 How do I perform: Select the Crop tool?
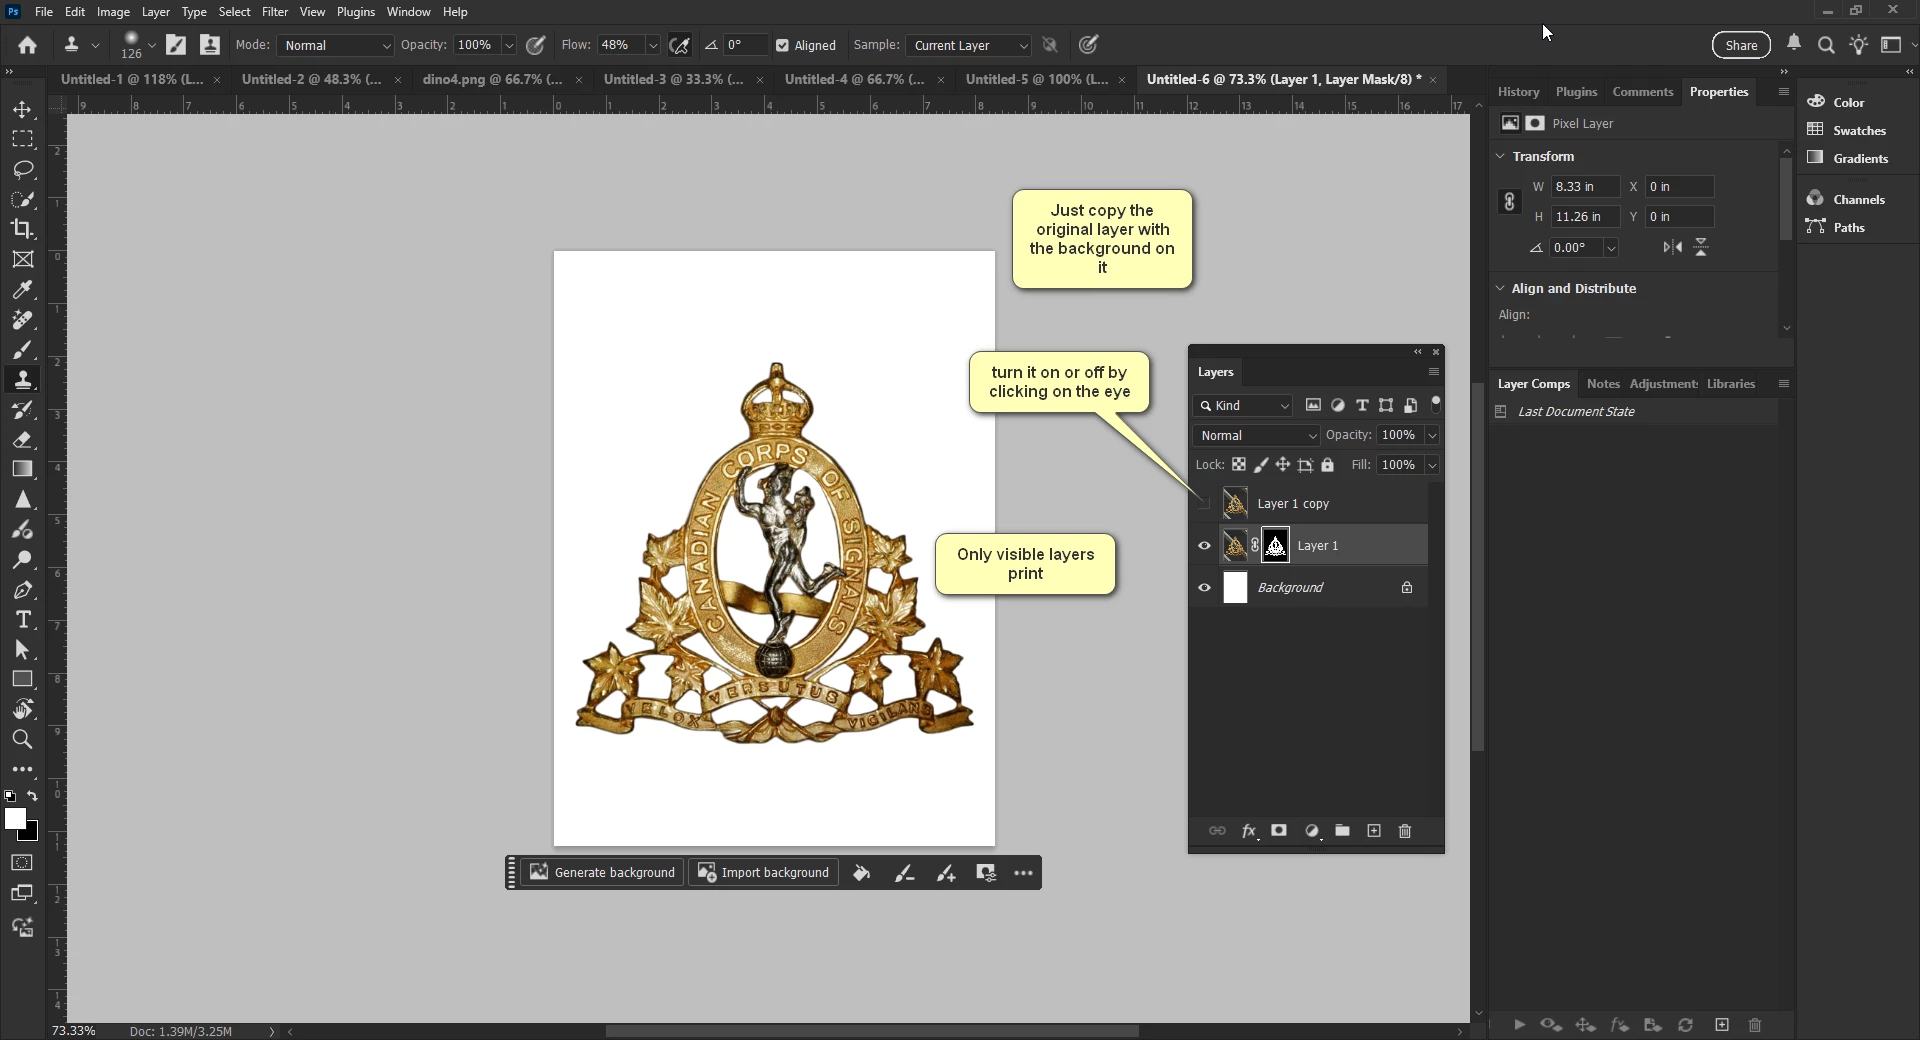point(22,229)
